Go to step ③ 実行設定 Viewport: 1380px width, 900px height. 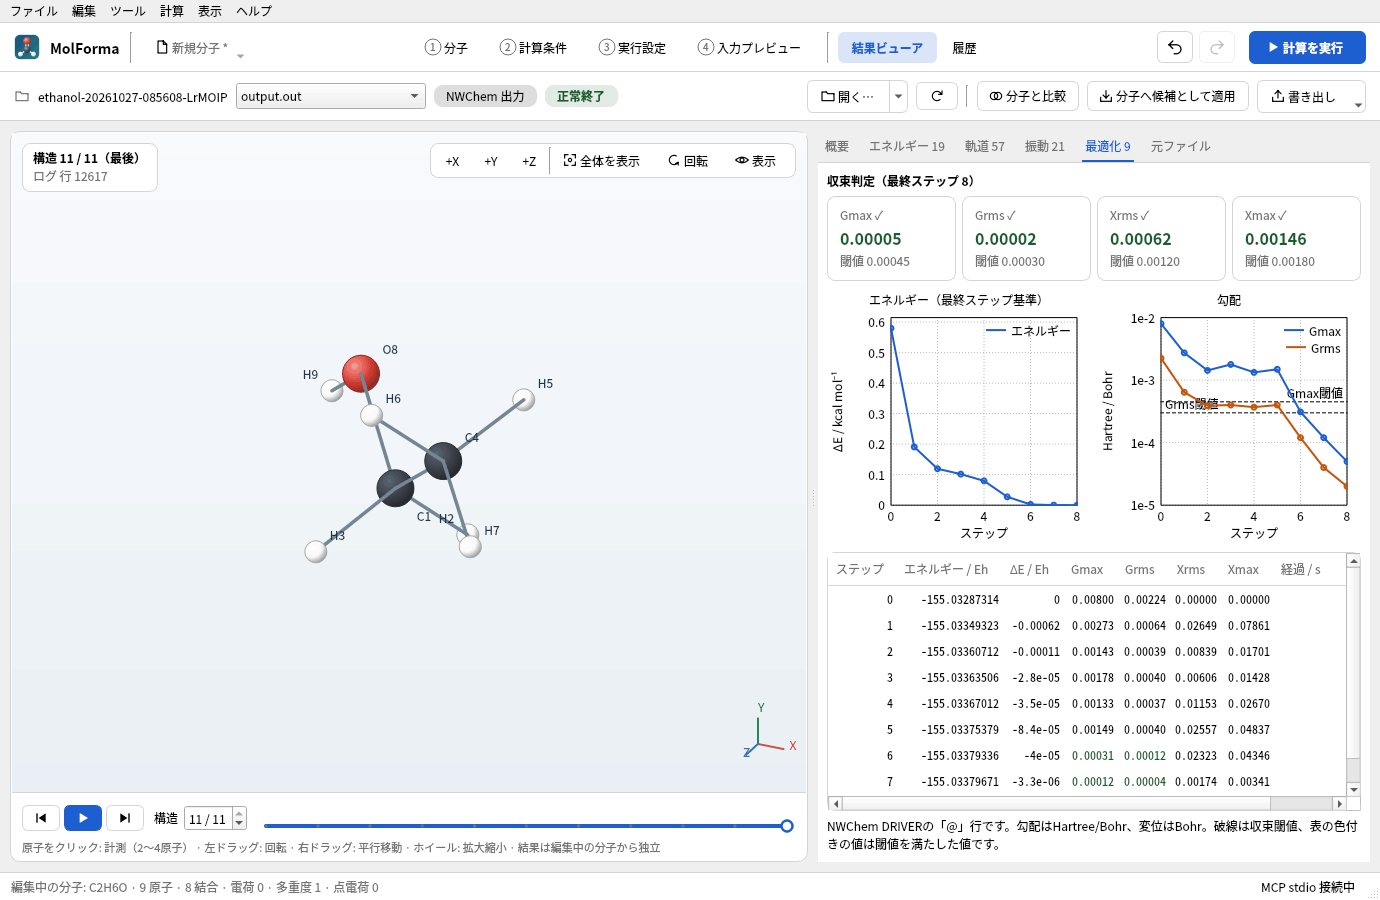coord(632,47)
